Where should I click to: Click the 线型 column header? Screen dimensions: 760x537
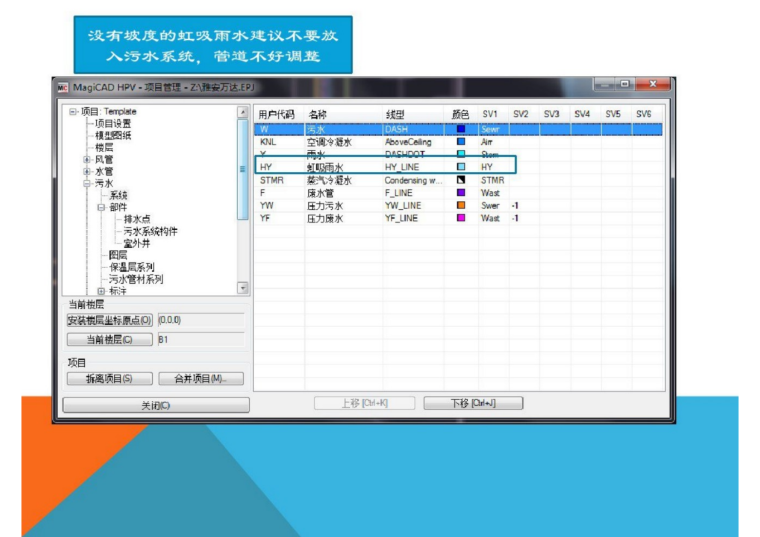click(x=395, y=115)
